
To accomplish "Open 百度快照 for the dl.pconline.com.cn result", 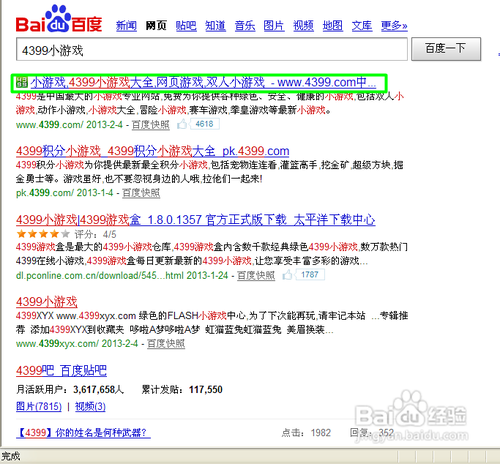I will [x=256, y=275].
